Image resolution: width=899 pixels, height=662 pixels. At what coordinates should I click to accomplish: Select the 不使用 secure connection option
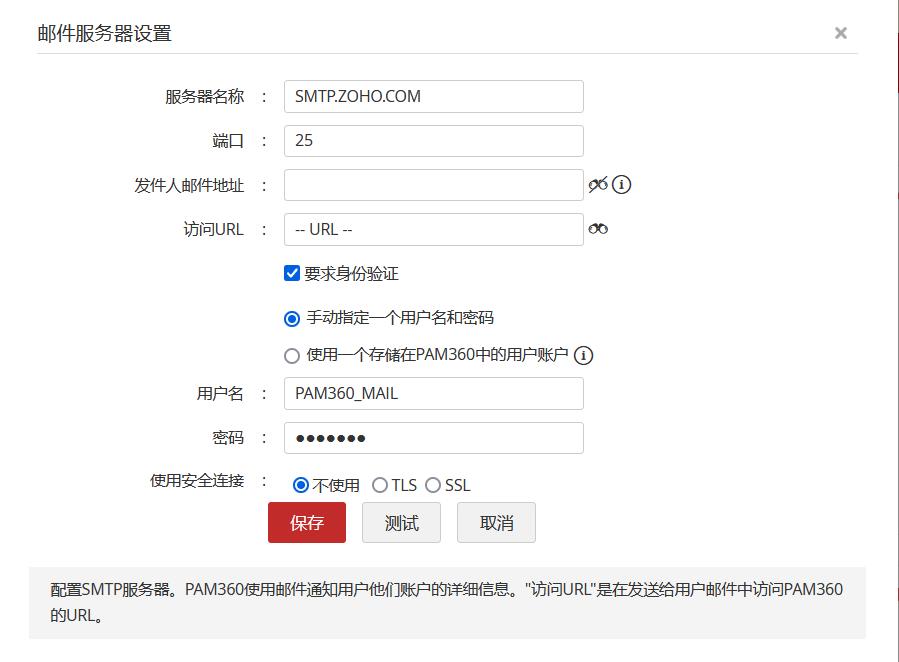[301, 485]
